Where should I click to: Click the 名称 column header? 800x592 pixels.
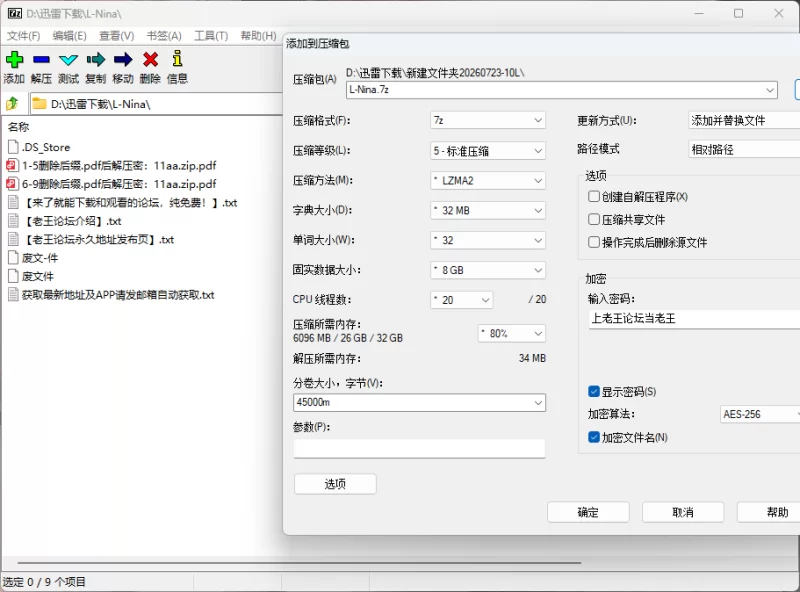point(19,127)
